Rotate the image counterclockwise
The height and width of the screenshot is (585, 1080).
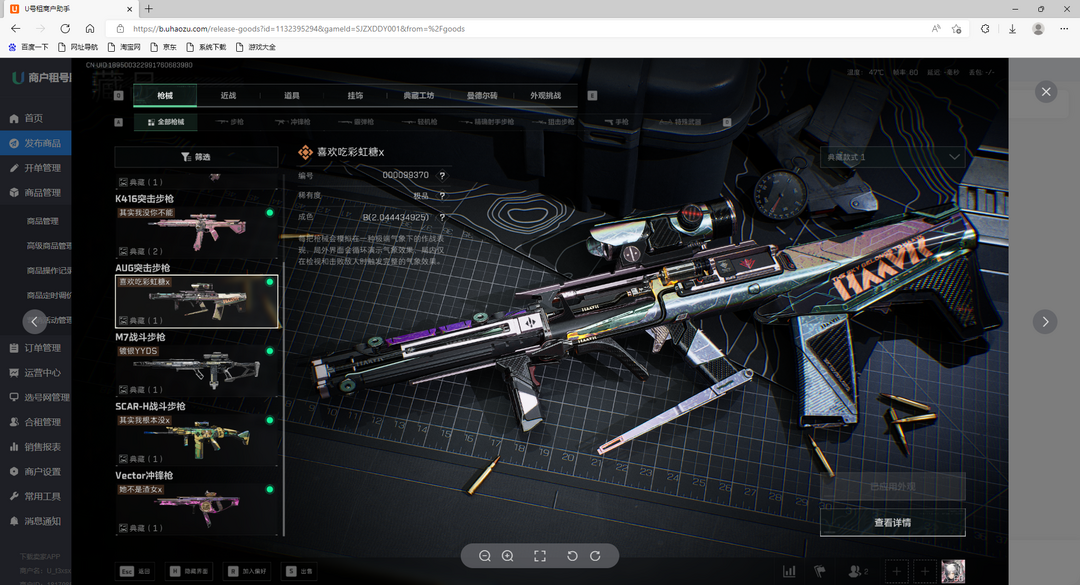(x=573, y=556)
